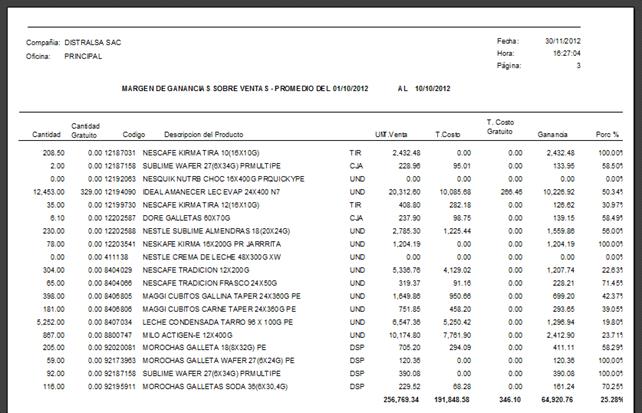Click NESCAFE TRADICION 12X200G description

(196, 270)
